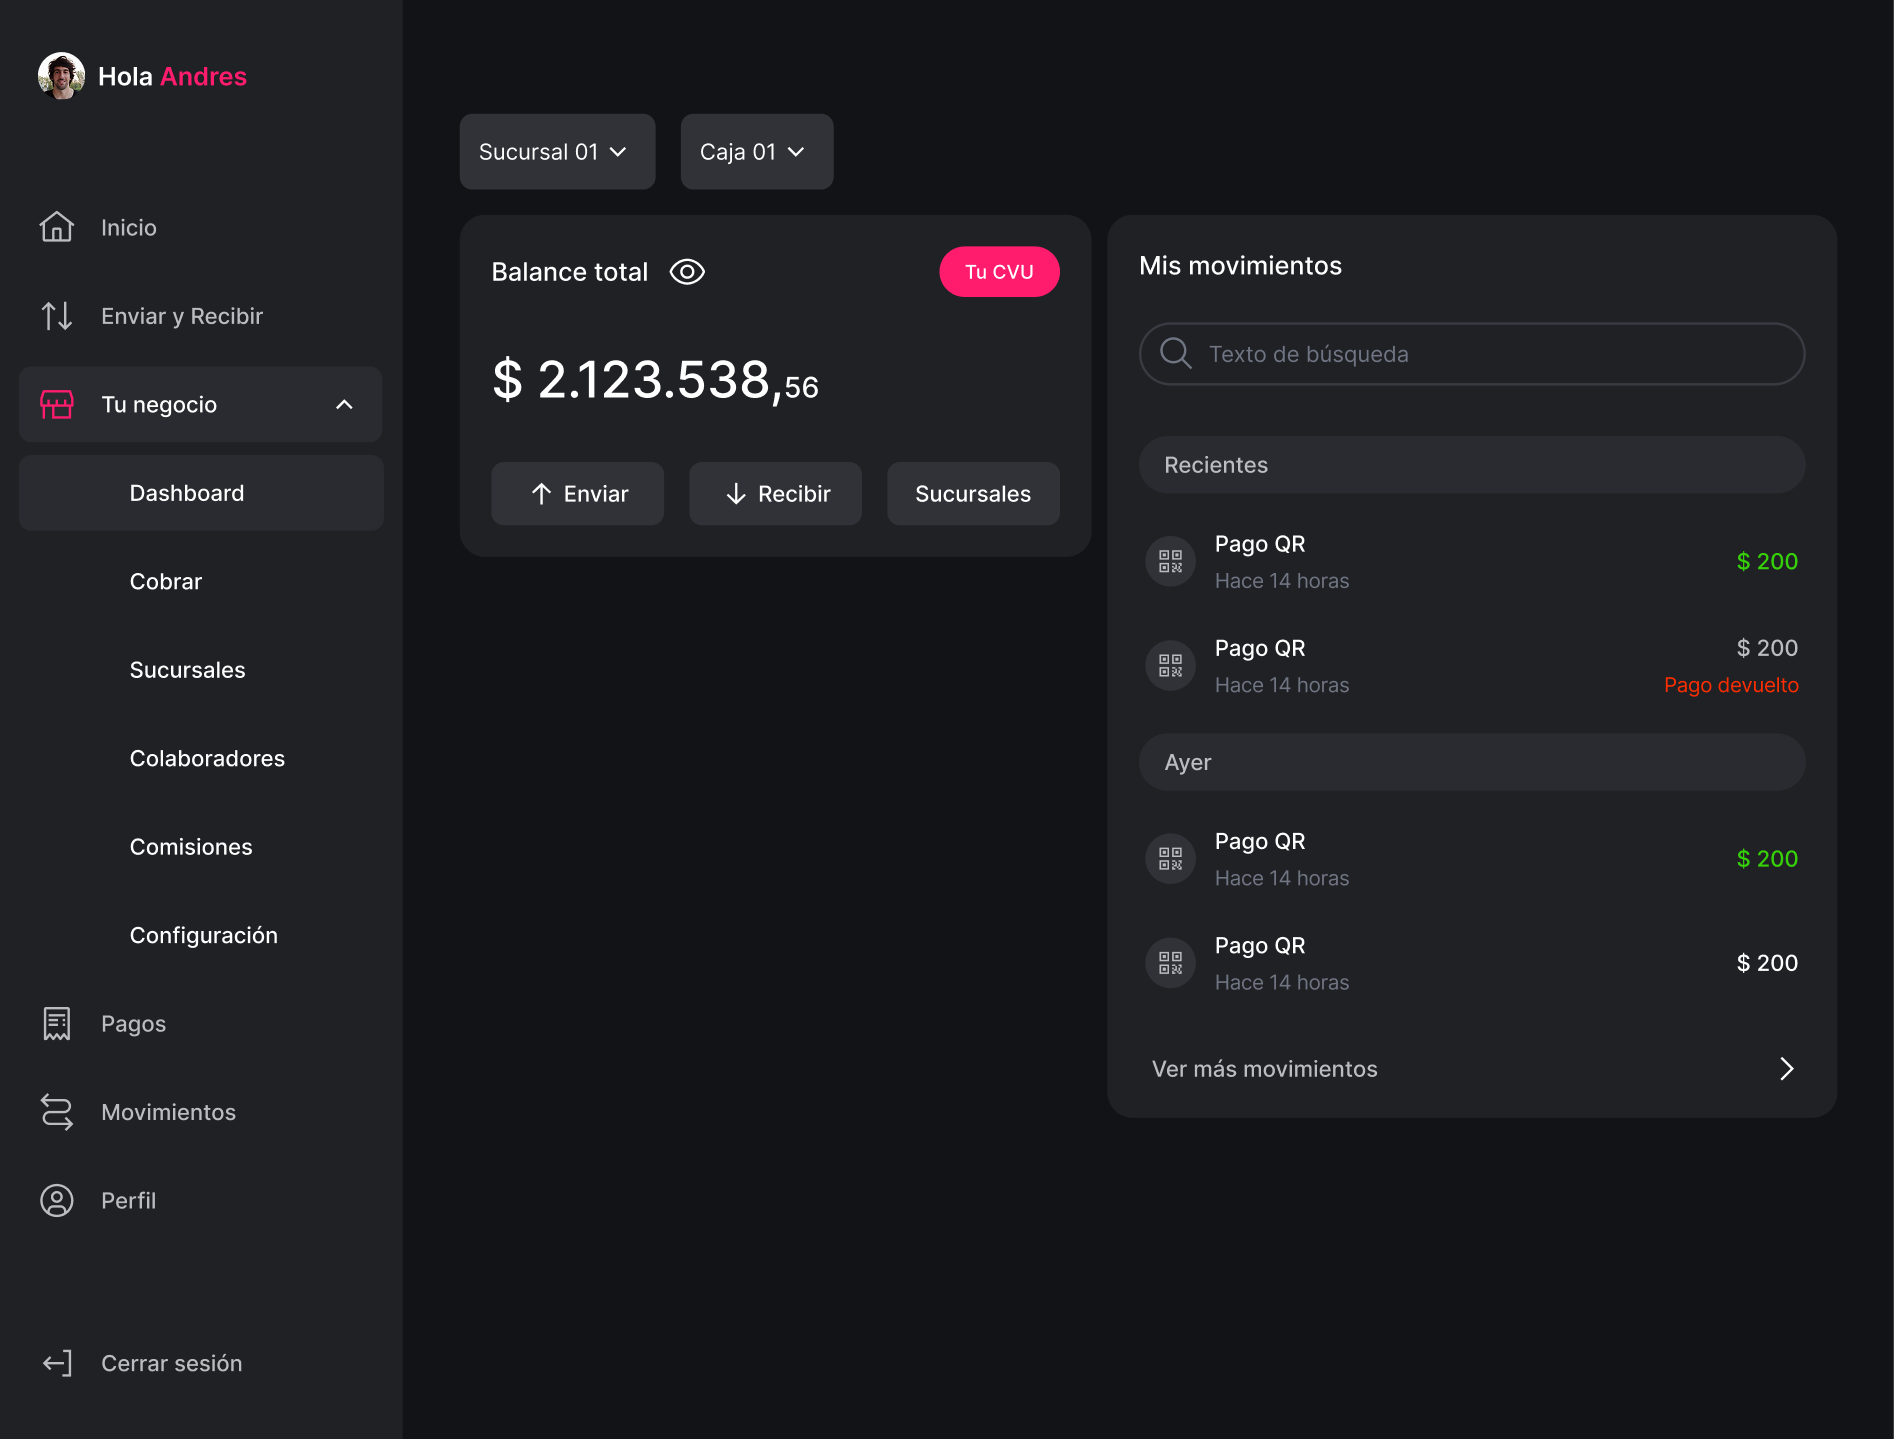
Task: Click the Pago devuelto status text
Action: [x=1731, y=685]
